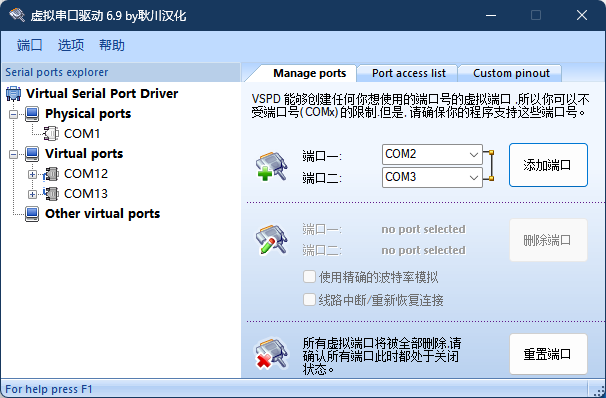Click the delete-all-ports icon with the red X
Image resolution: width=606 pixels, height=398 pixels.
click(x=272, y=353)
